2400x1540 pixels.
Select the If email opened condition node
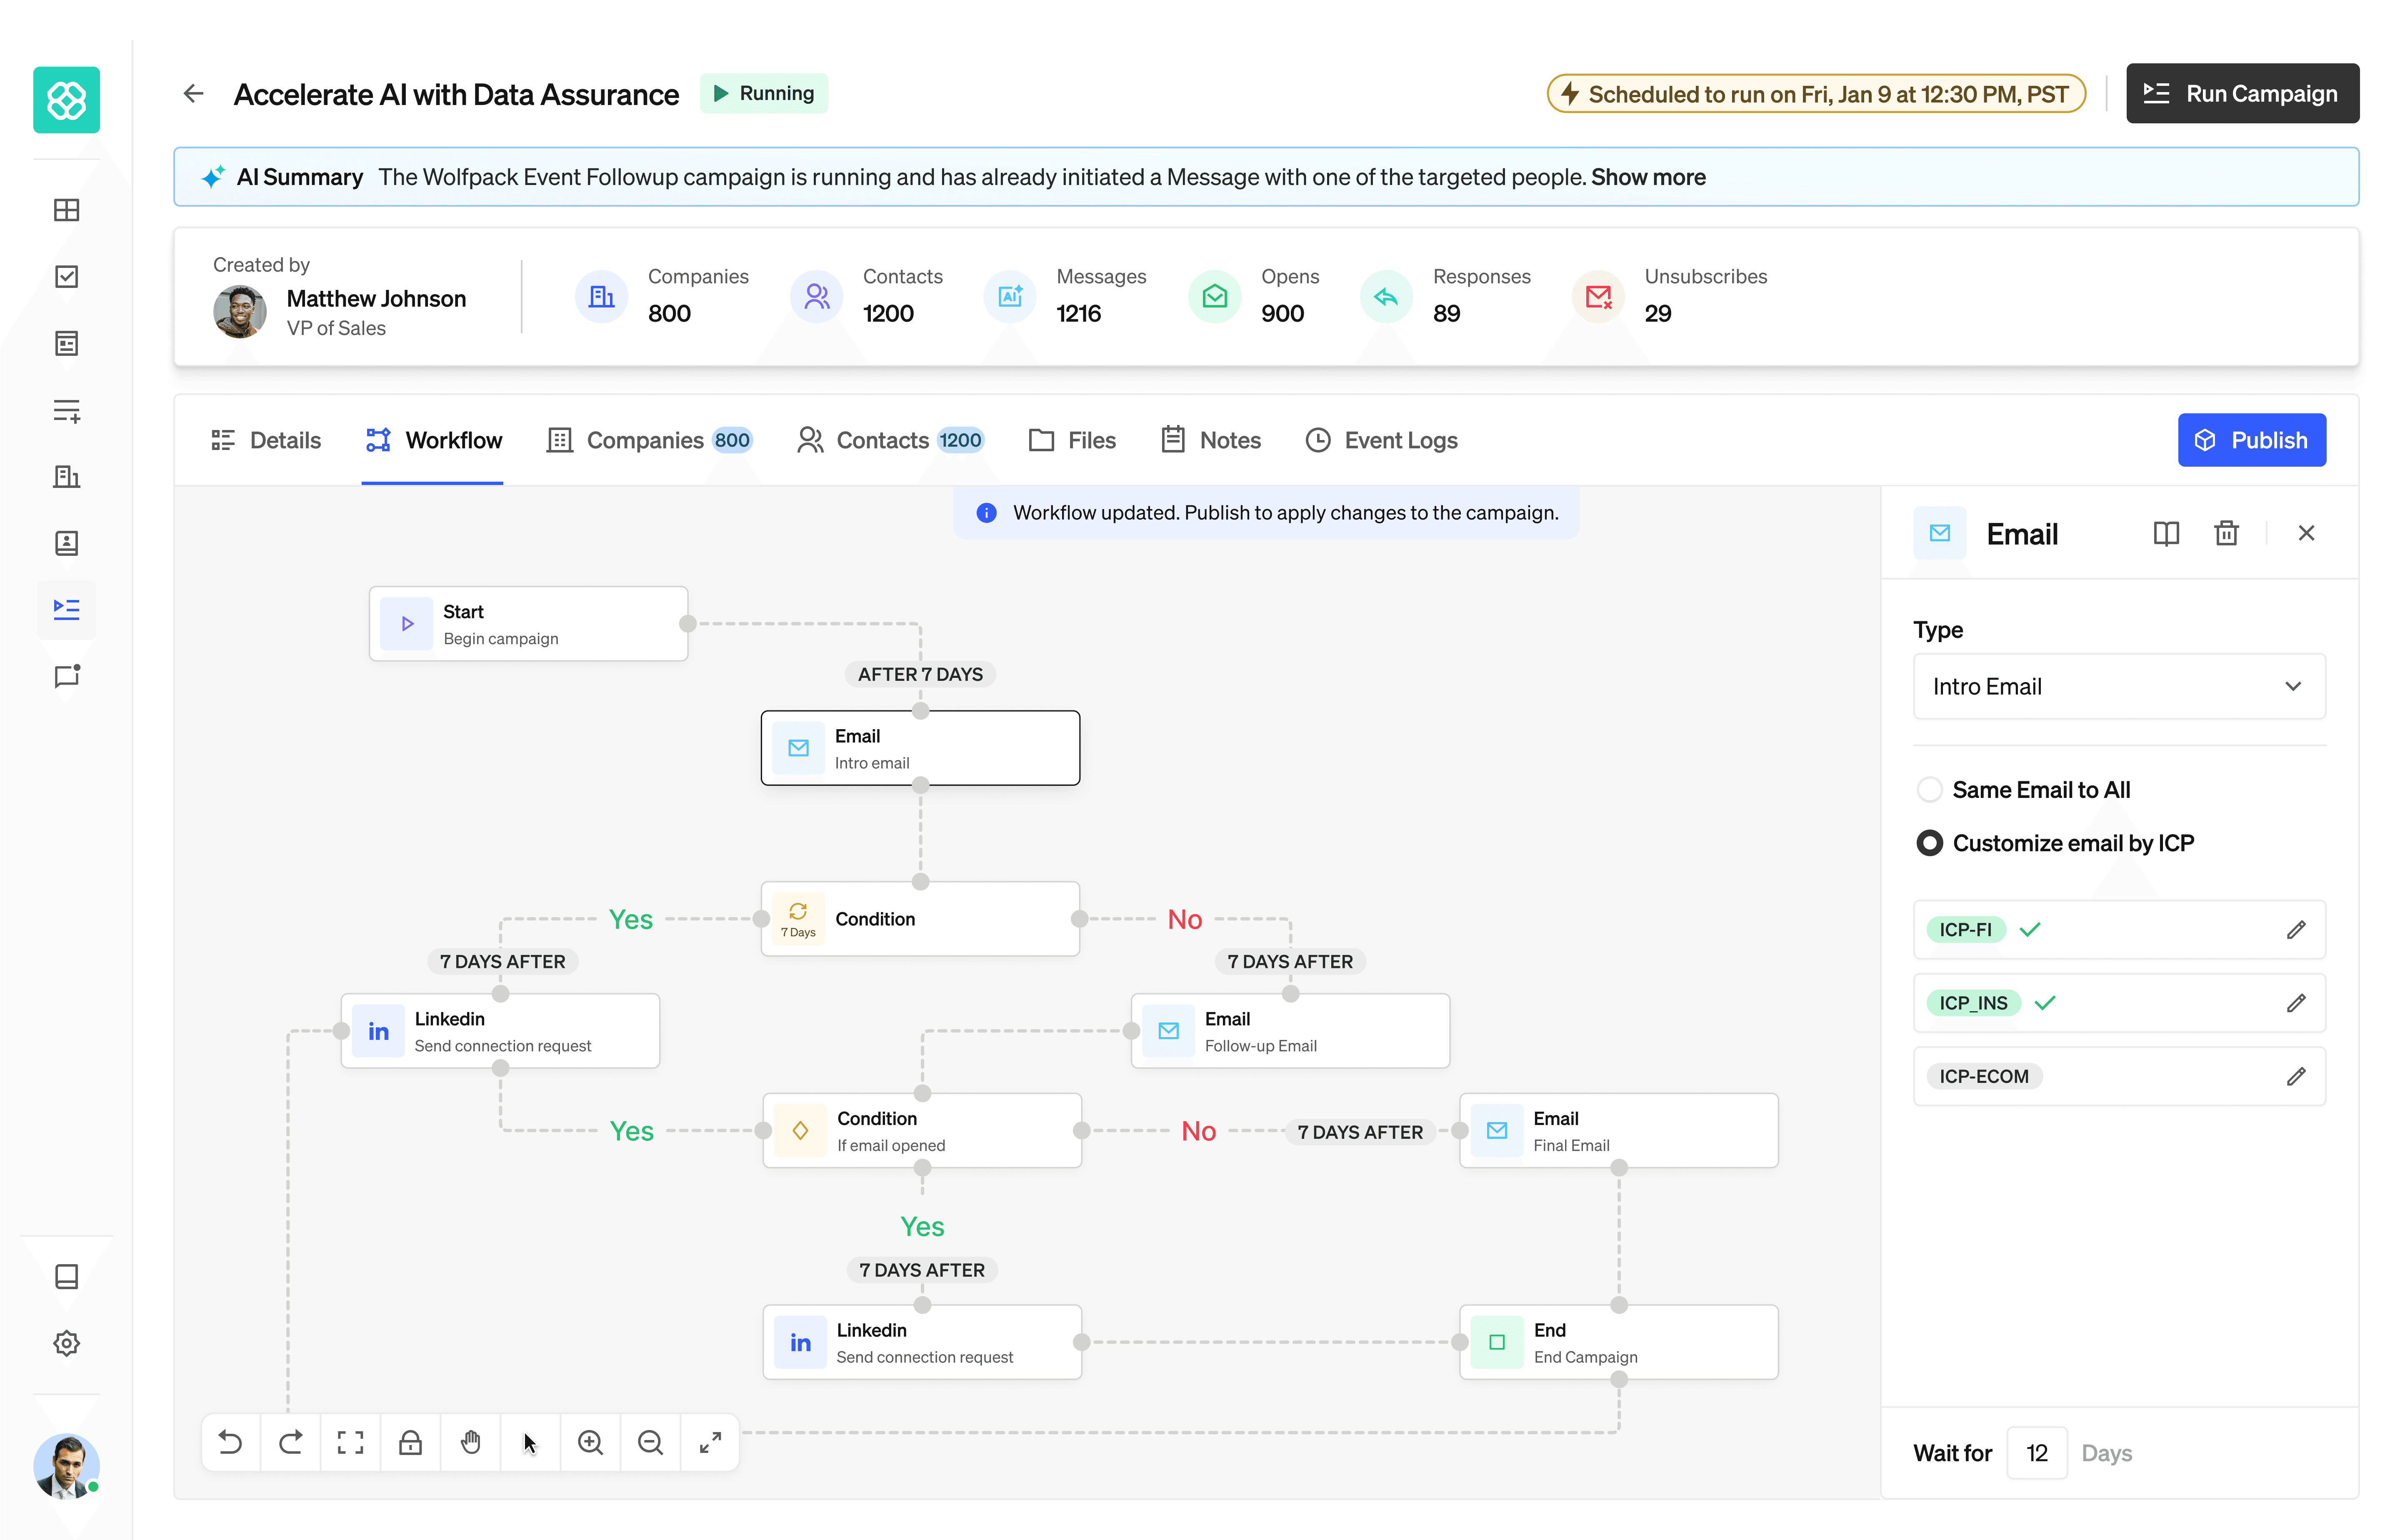922,1131
